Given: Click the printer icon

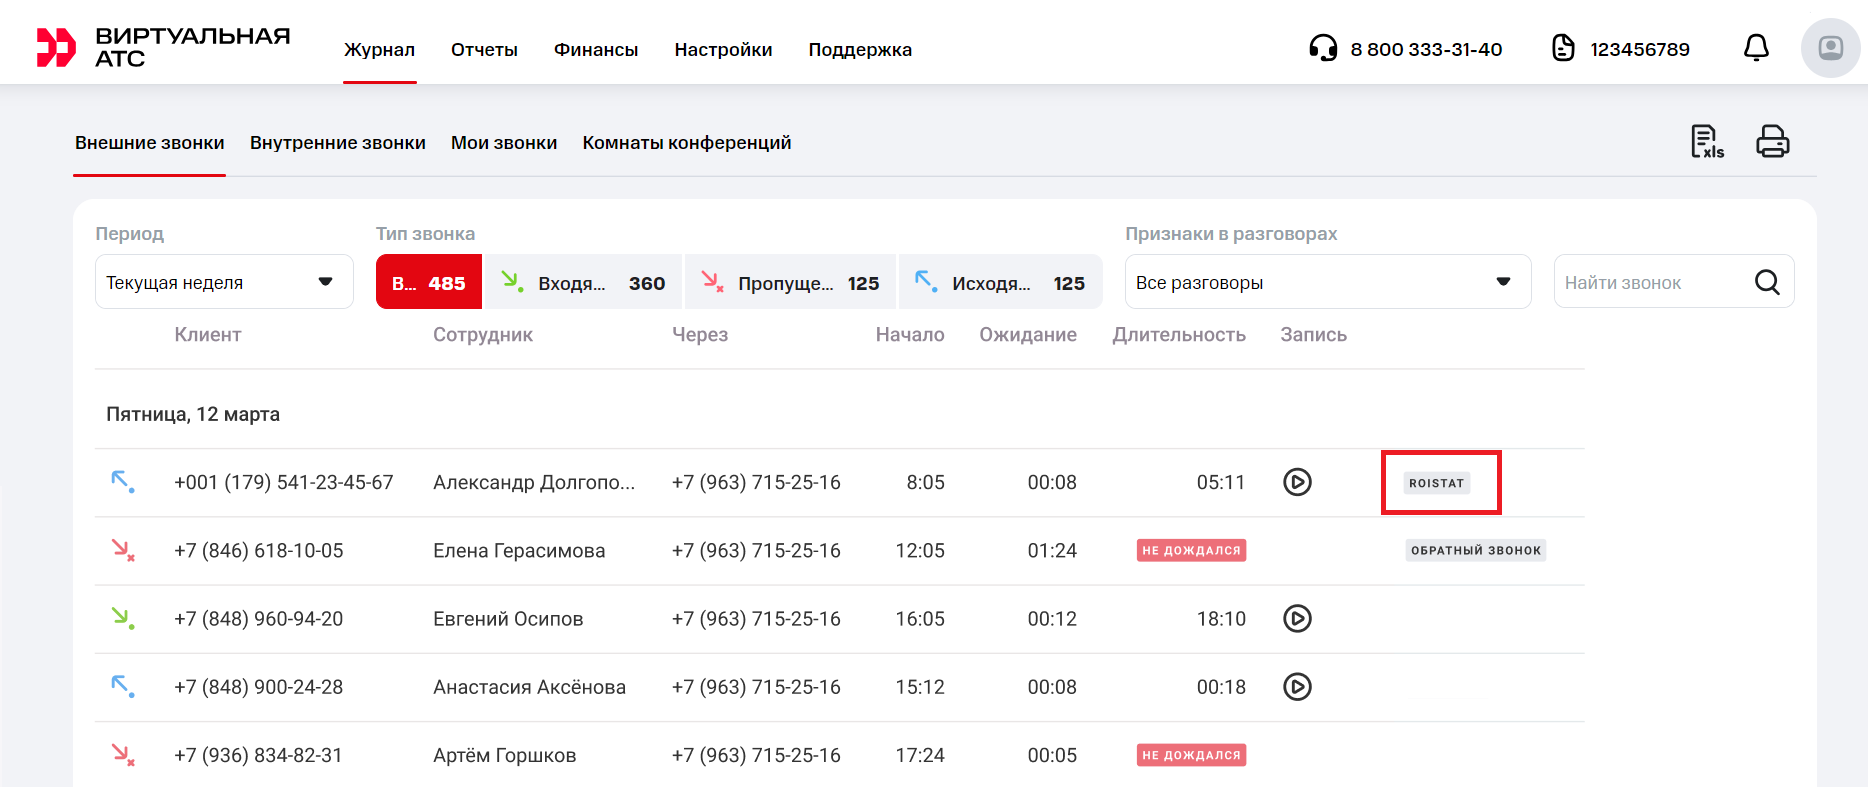Looking at the screenshot, I should click(1772, 142).
